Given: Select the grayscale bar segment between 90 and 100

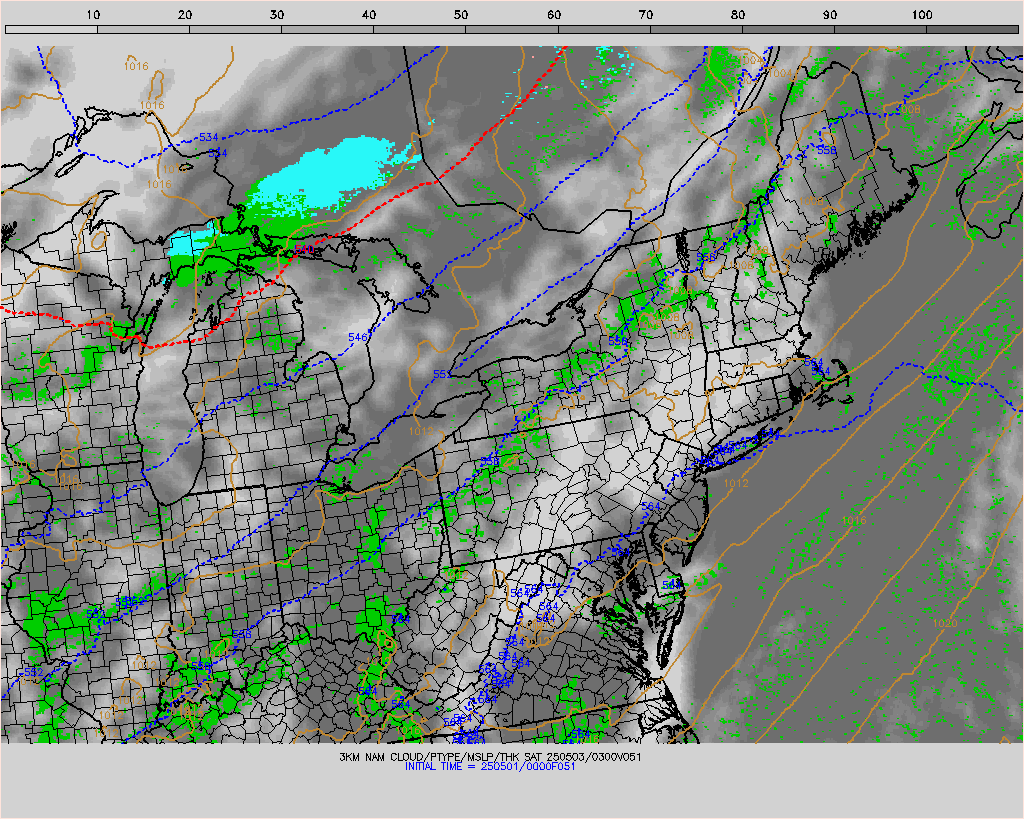Looking at the screenshot, I should pyautogui.click(x=880, y=29).
